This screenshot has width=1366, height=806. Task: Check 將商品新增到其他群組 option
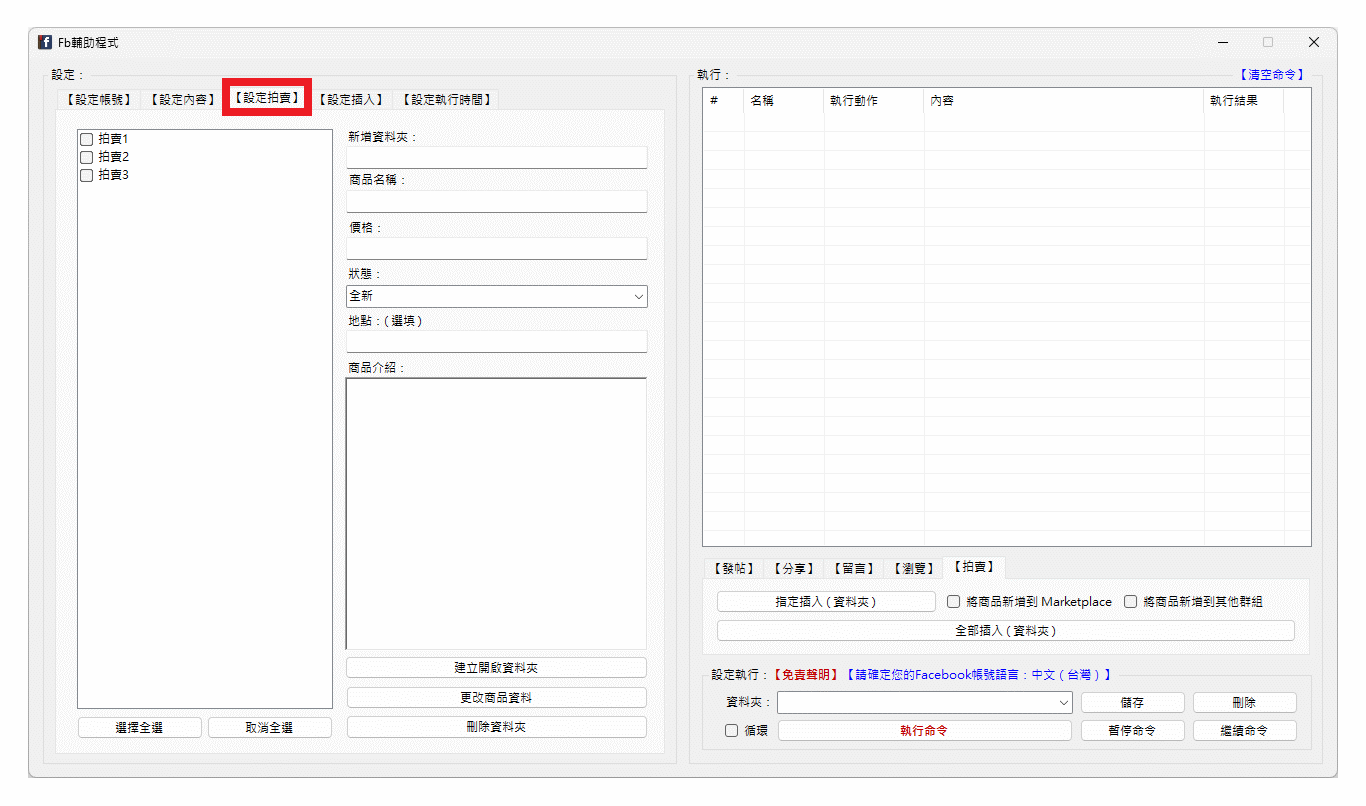click(x=1130, y=601)
